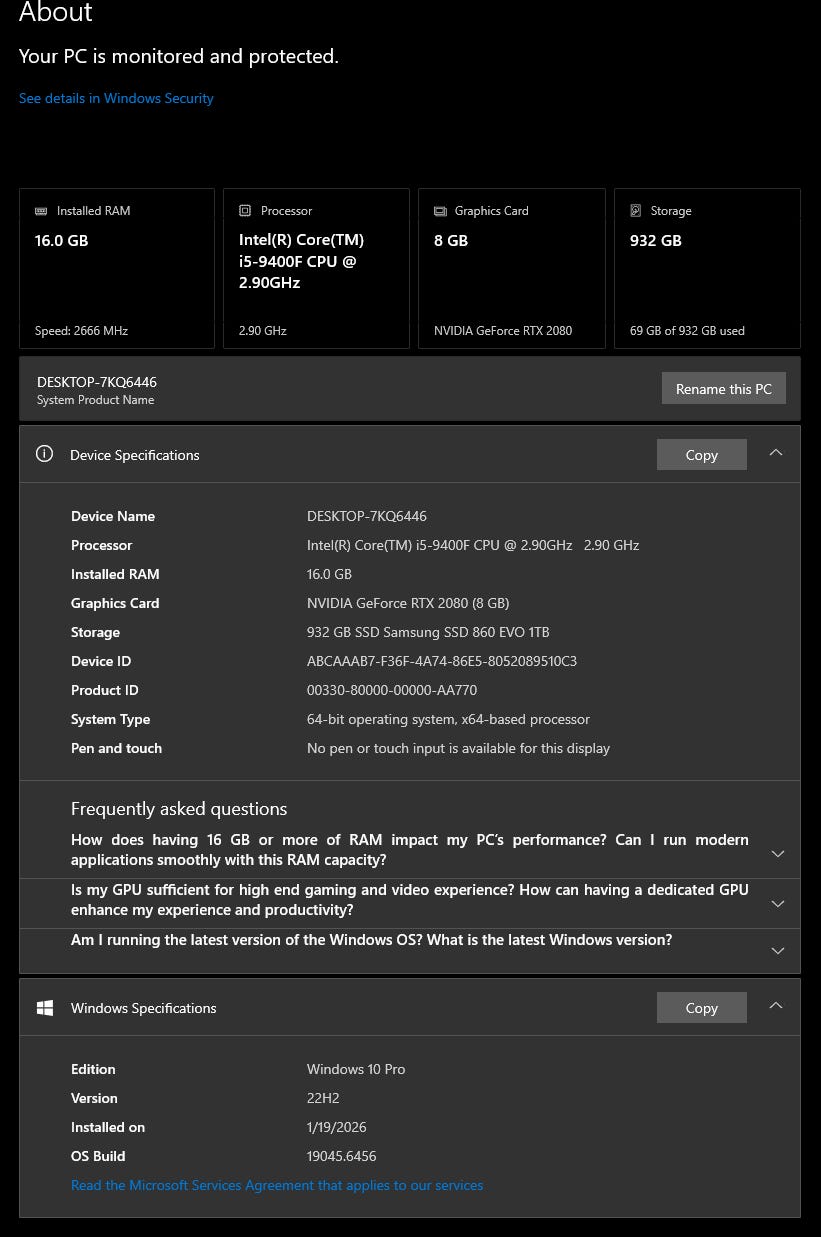Collapse the Device Specifications section

(x=776, y=453)
